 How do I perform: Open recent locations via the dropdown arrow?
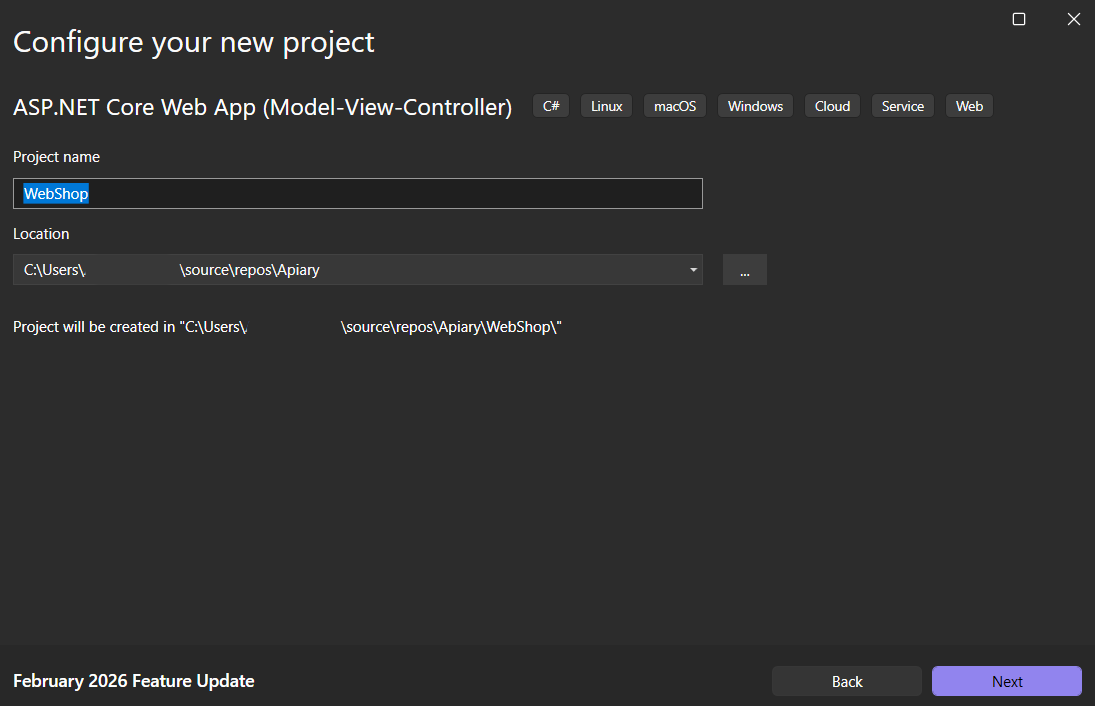click(692, 269)
